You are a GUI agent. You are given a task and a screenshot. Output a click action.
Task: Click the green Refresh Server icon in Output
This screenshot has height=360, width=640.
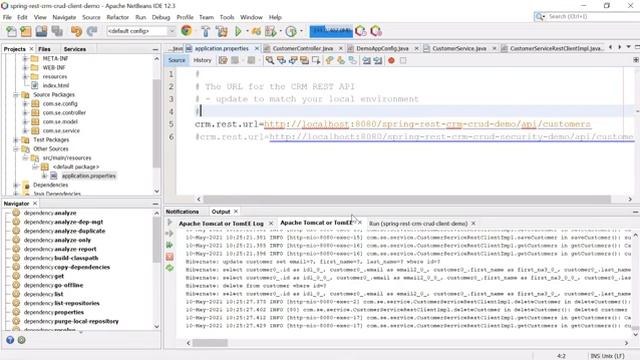[170, 268]
